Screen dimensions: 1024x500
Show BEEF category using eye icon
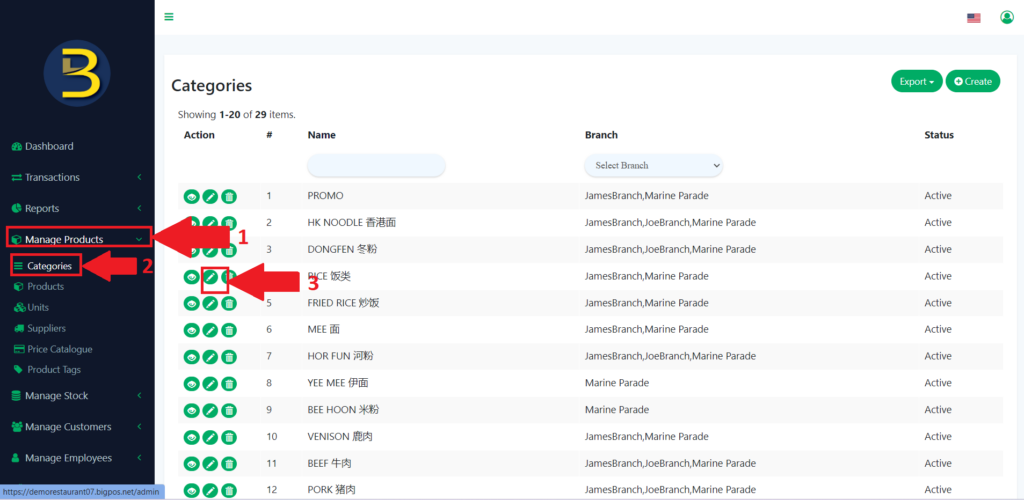191,464
